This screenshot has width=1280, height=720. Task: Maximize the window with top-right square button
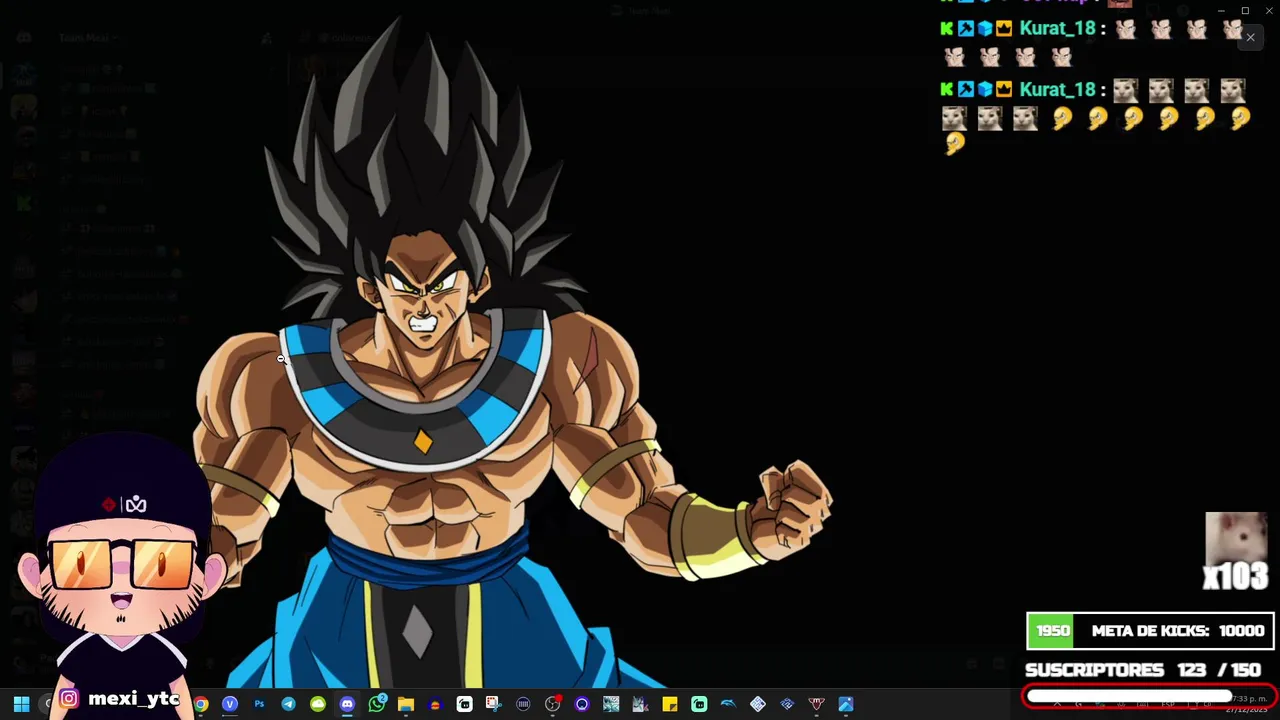pos(1245,11)
